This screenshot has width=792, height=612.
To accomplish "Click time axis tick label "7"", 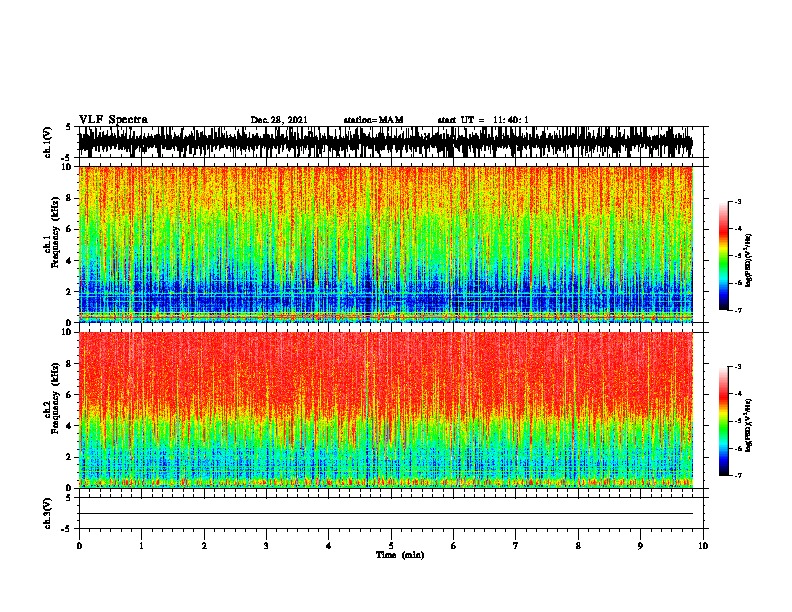I will 516,546.
